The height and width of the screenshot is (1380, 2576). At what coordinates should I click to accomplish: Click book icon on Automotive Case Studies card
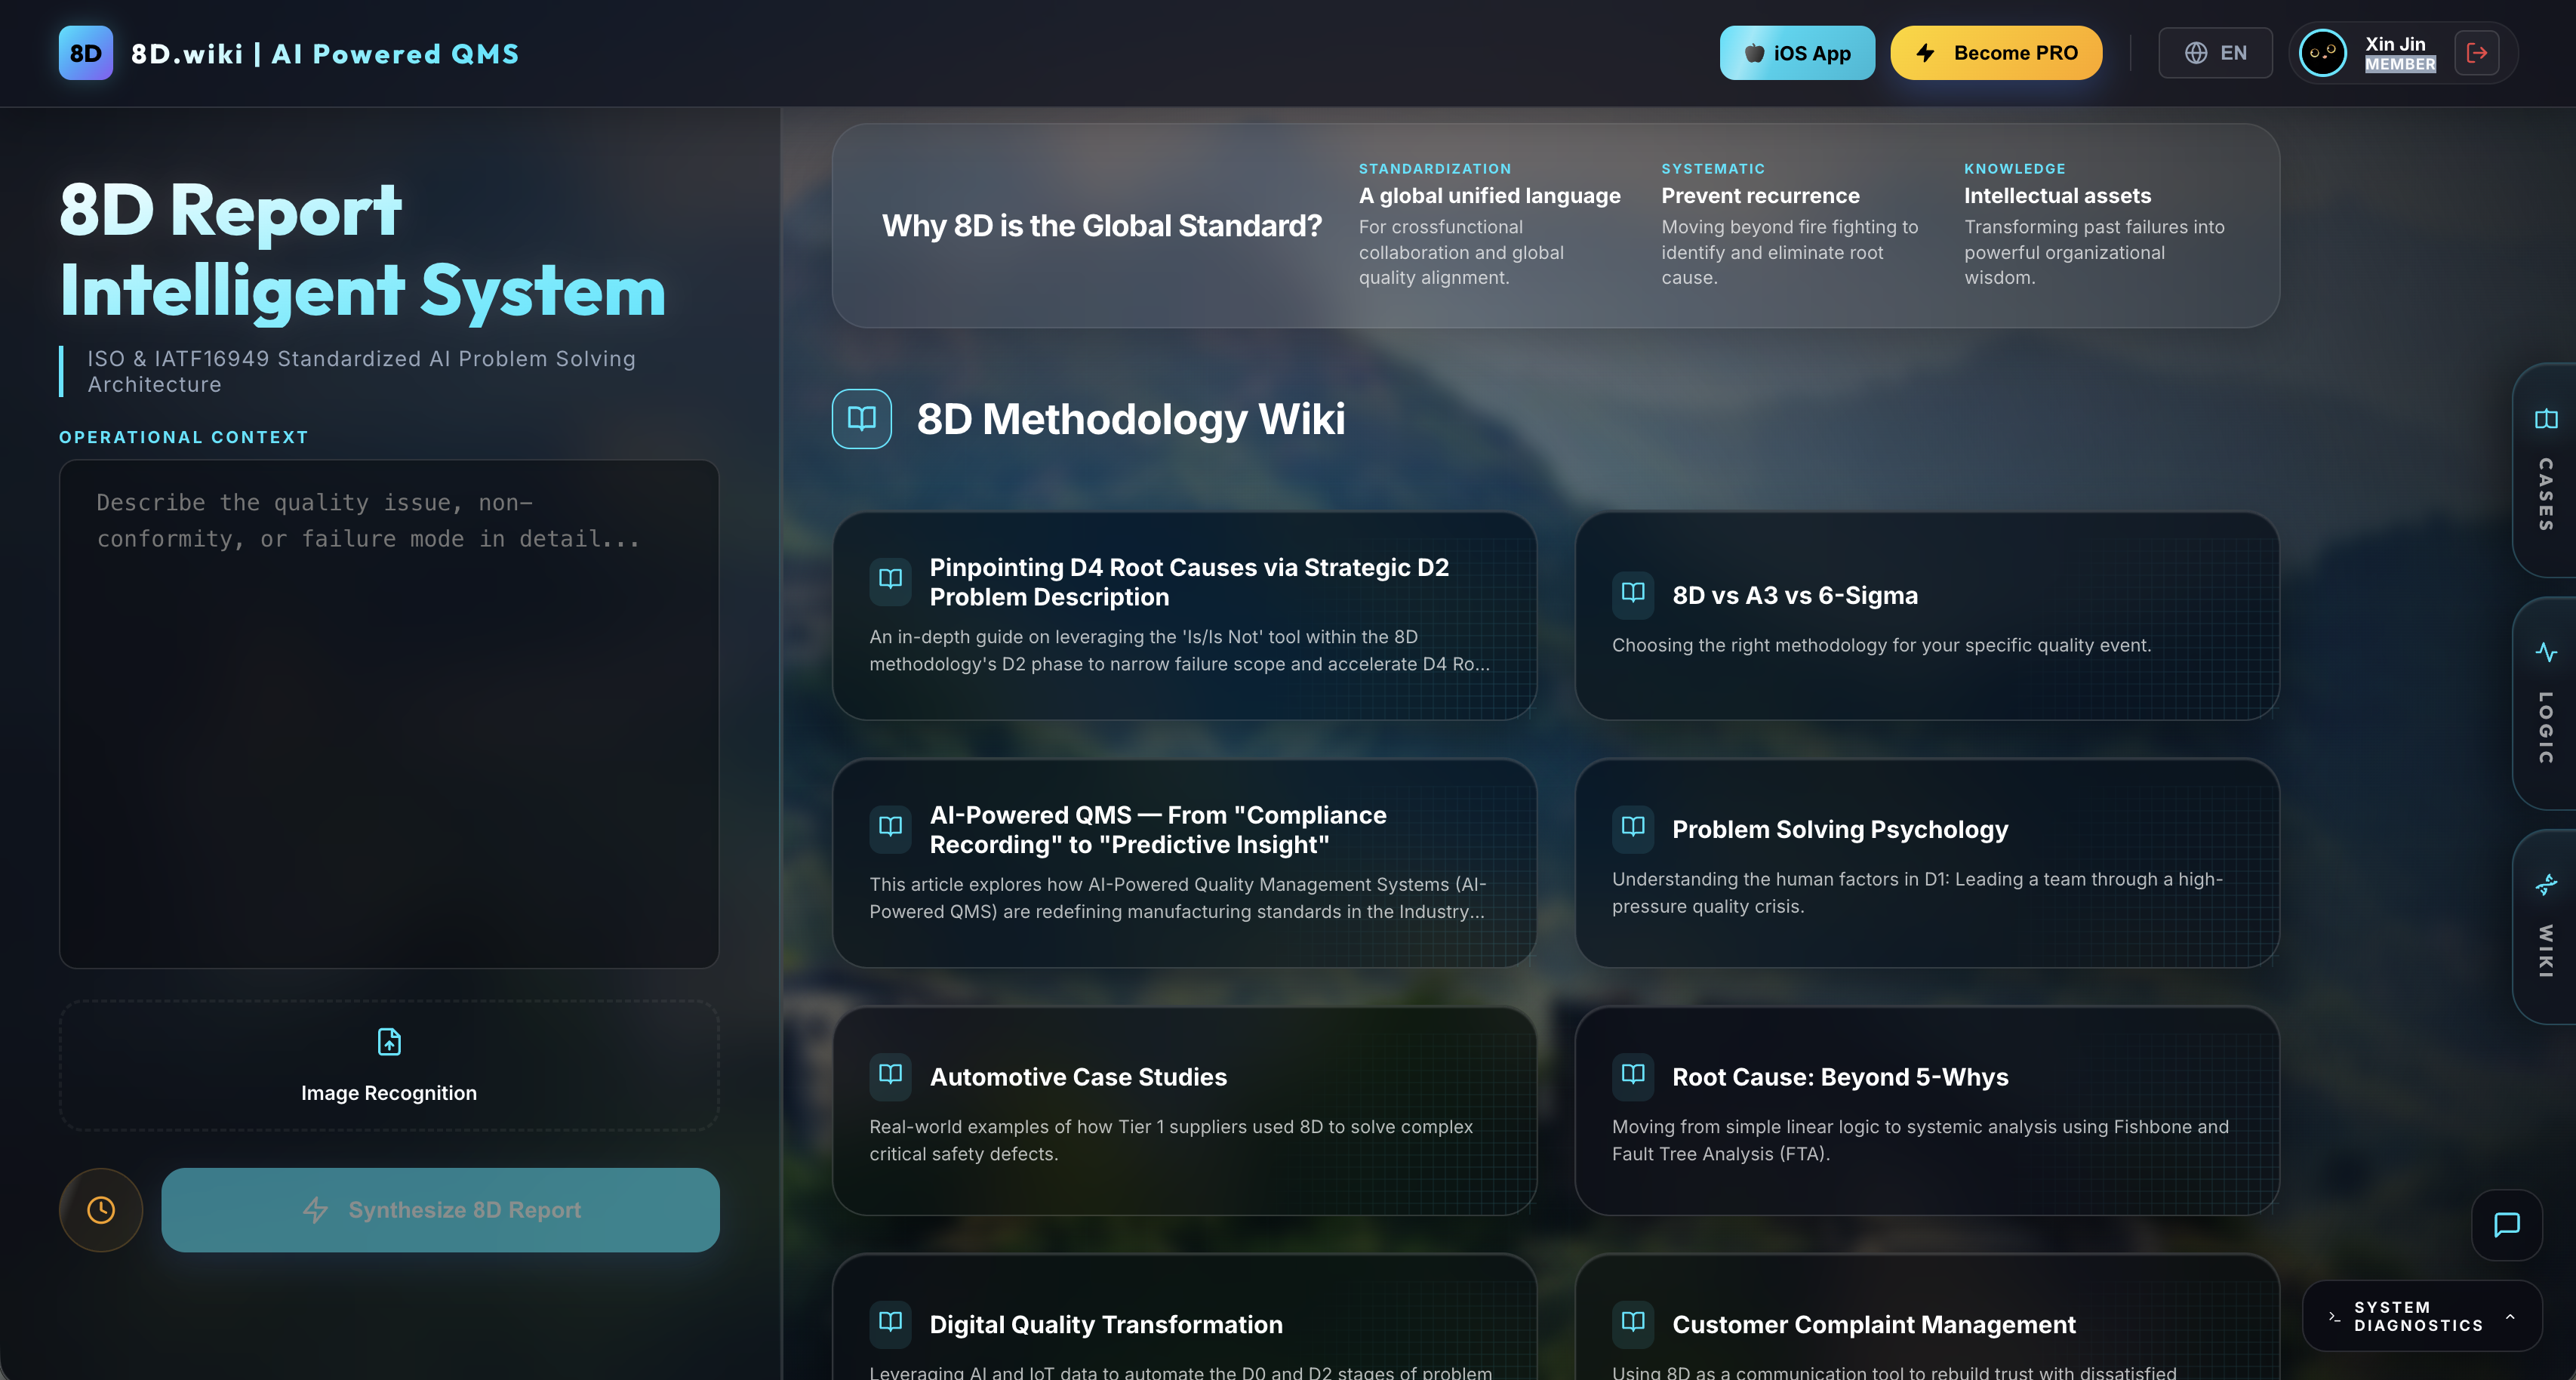(890, 1076)
